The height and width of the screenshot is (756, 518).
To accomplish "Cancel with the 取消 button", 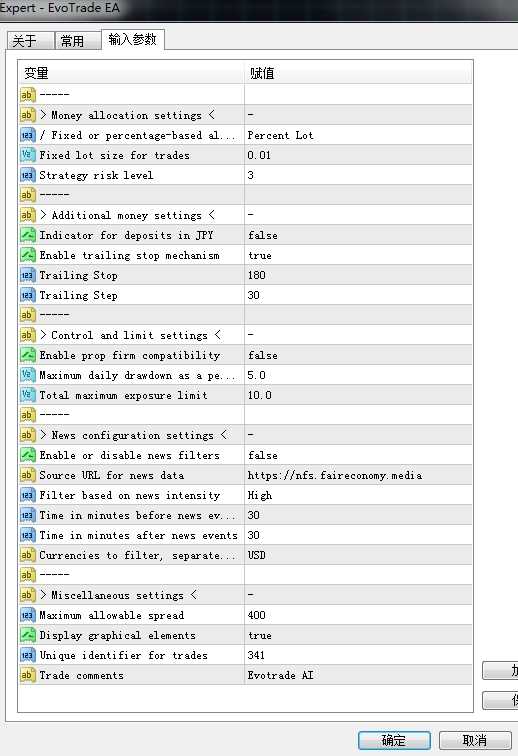I will 475,740.
